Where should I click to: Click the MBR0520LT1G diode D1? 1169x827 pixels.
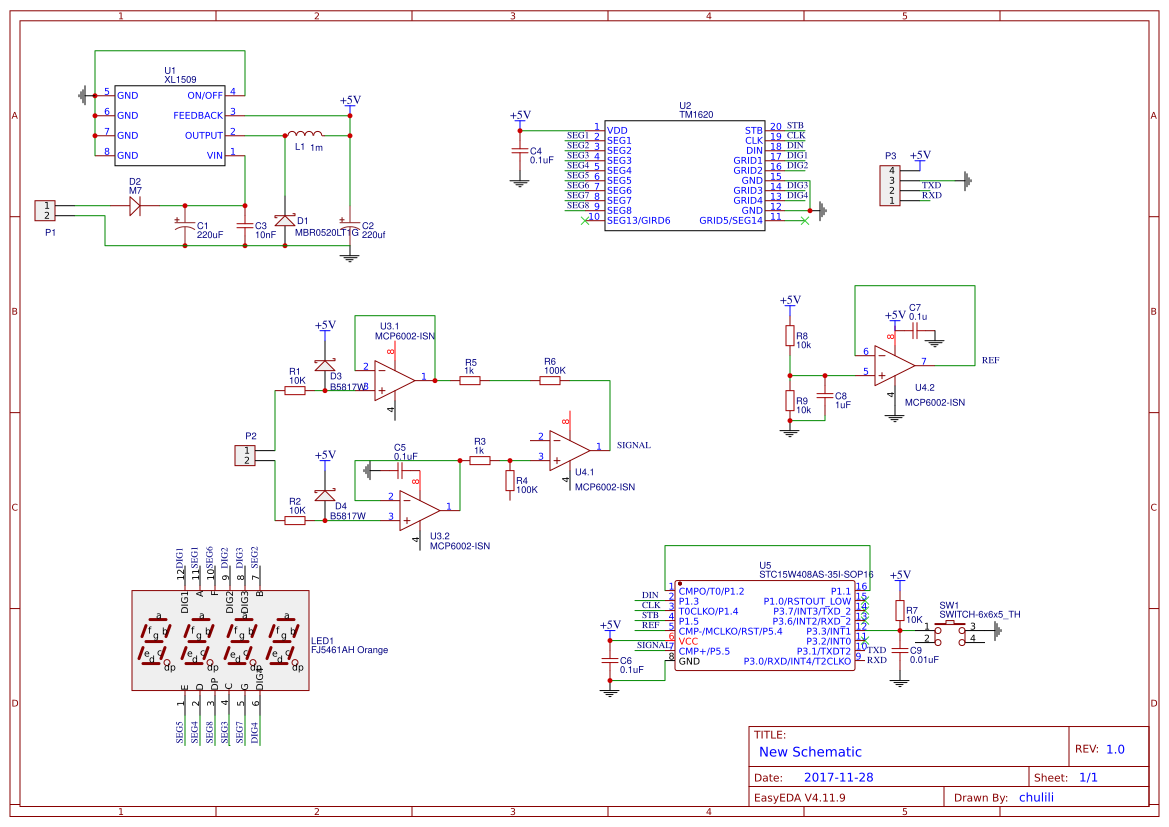click(285, 218)
